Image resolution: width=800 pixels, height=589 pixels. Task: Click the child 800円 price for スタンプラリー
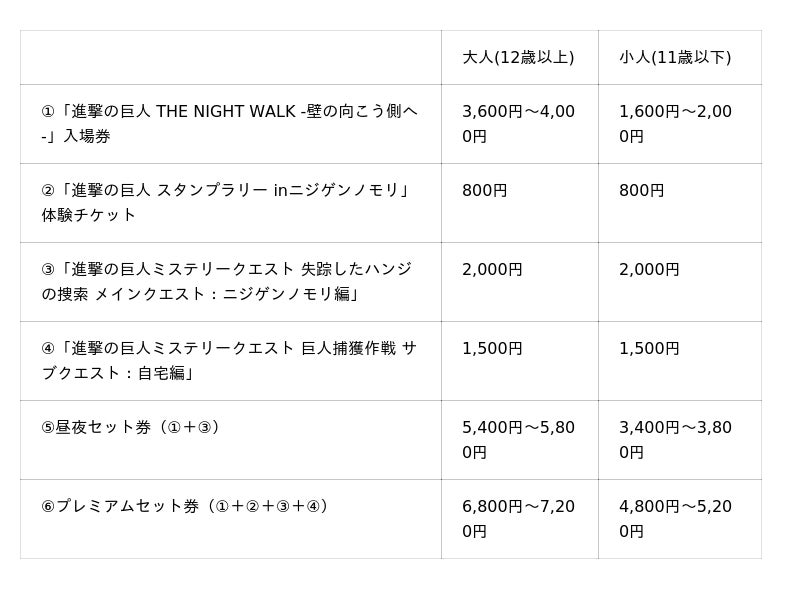[x=642, y=190]
